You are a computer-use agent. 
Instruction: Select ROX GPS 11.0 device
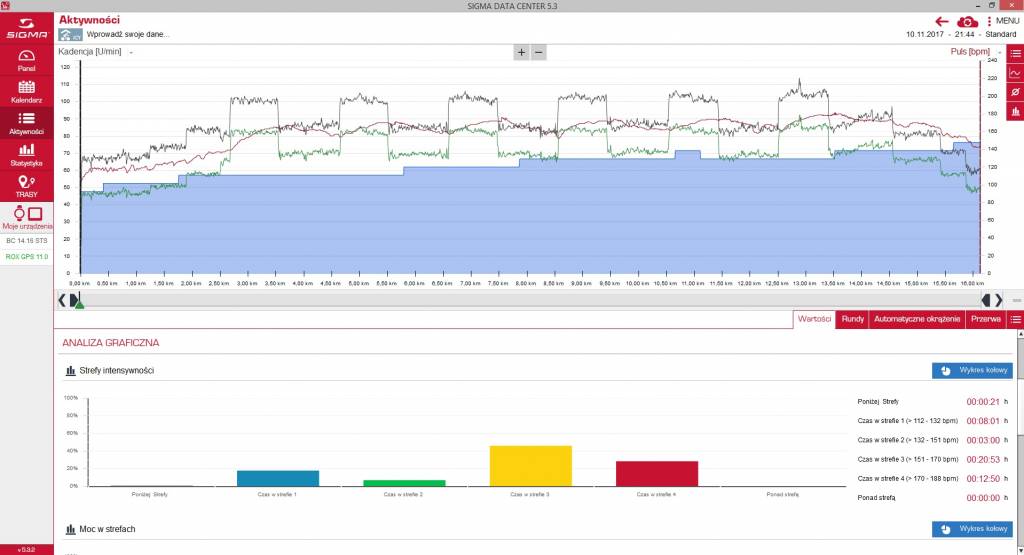27,257
